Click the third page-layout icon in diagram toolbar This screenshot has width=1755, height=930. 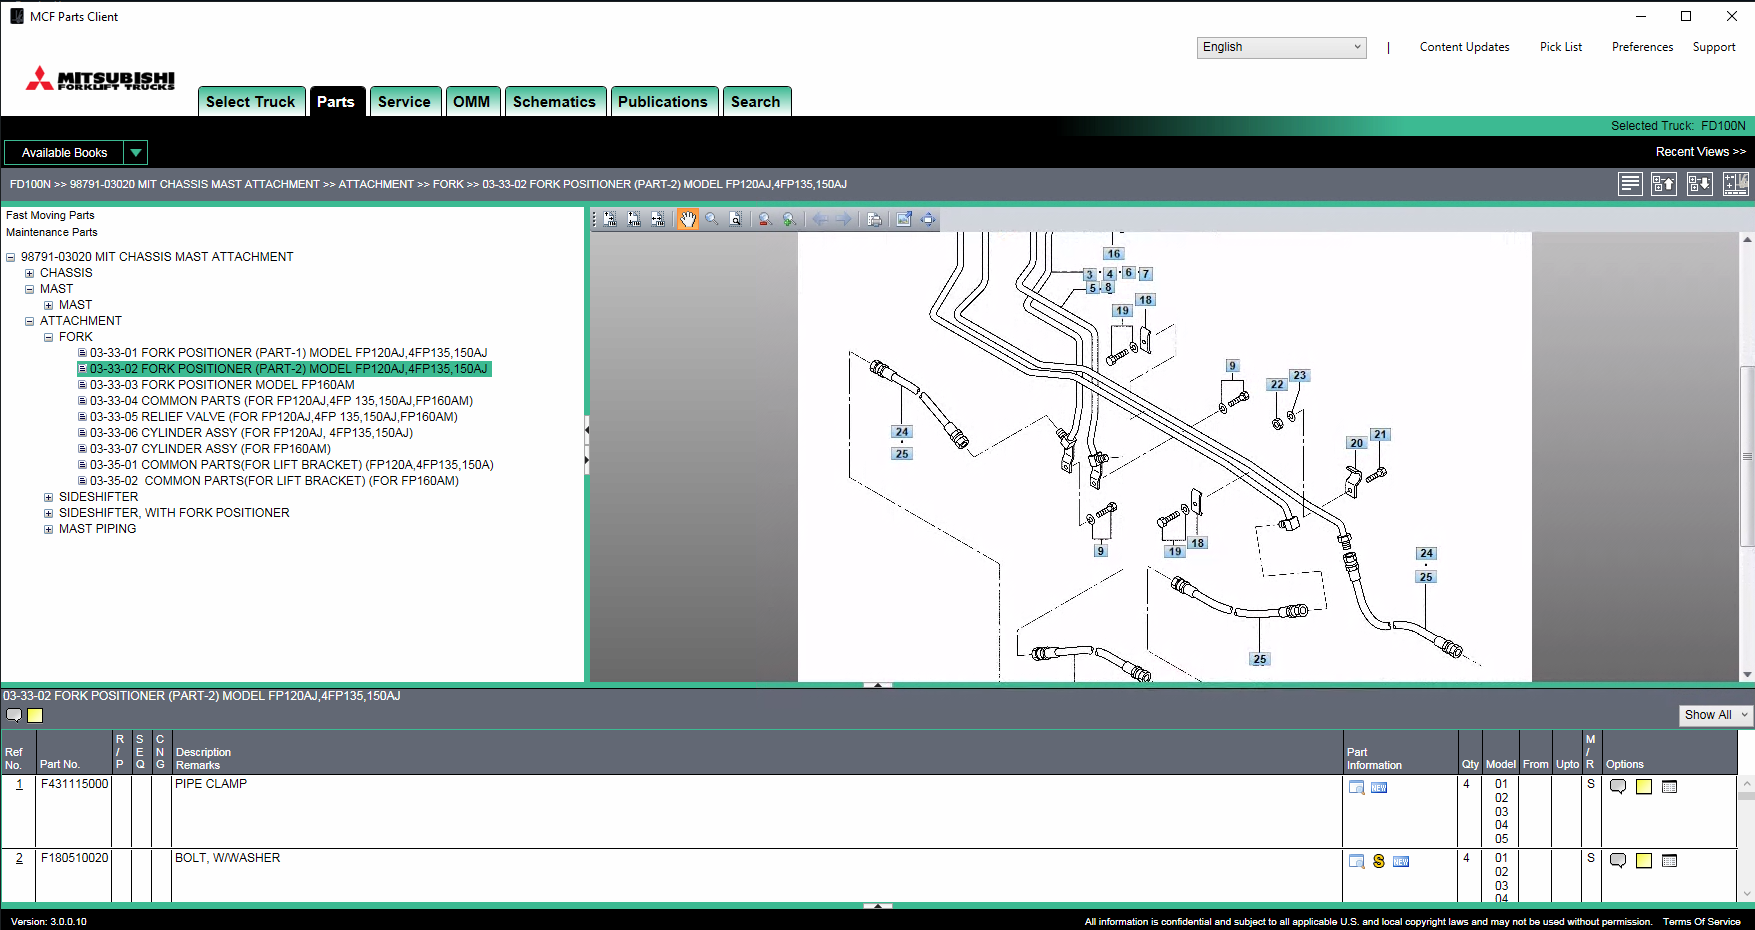tap(658, 219)
